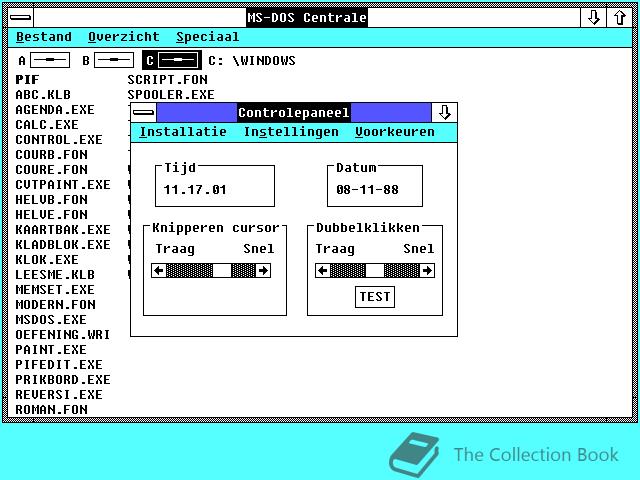This screenshot has width=640, height=480.
Task: Select file HELVB.FON
Action: click(x=51, y=200)
